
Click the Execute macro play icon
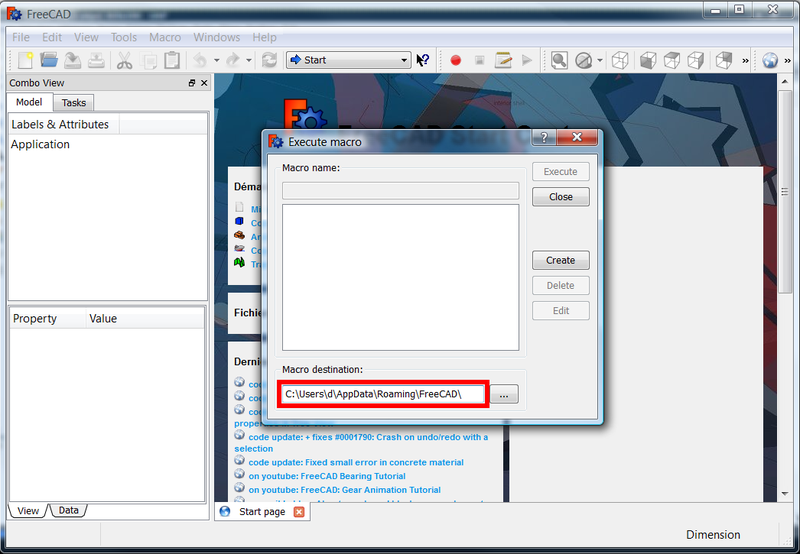(x=527, y=60)
